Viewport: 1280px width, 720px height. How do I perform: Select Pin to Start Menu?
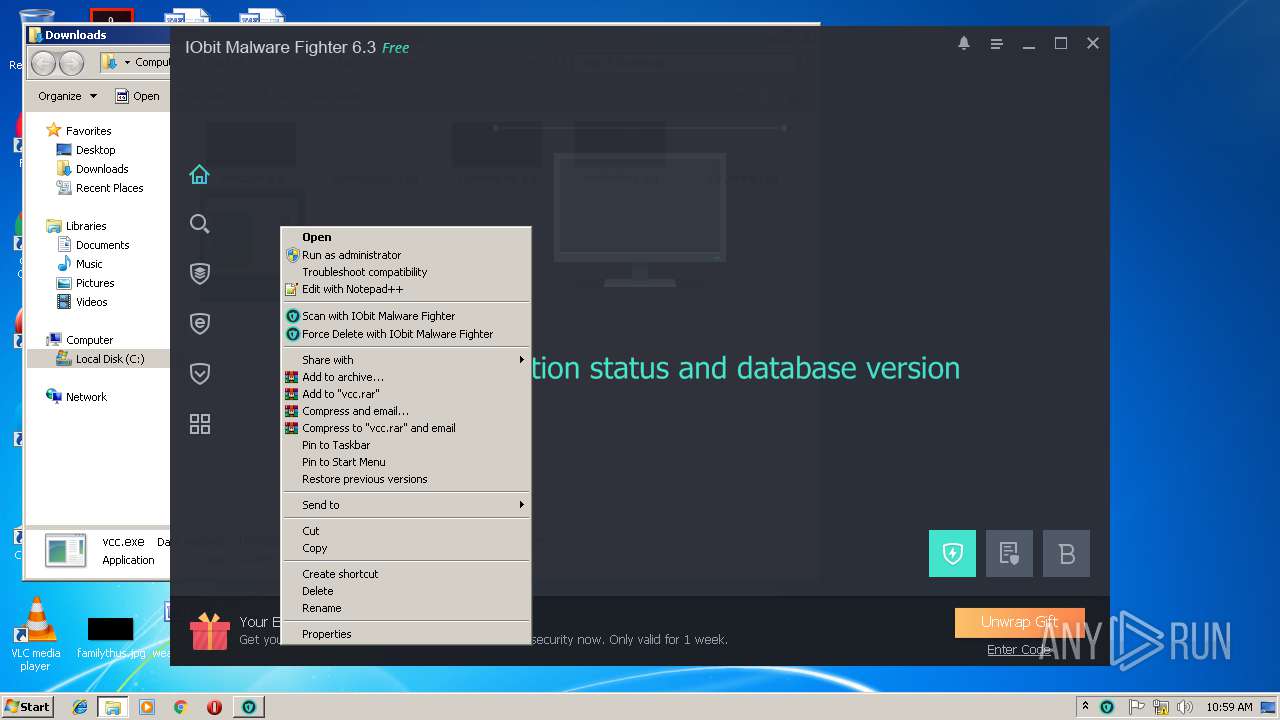point(406,462)
